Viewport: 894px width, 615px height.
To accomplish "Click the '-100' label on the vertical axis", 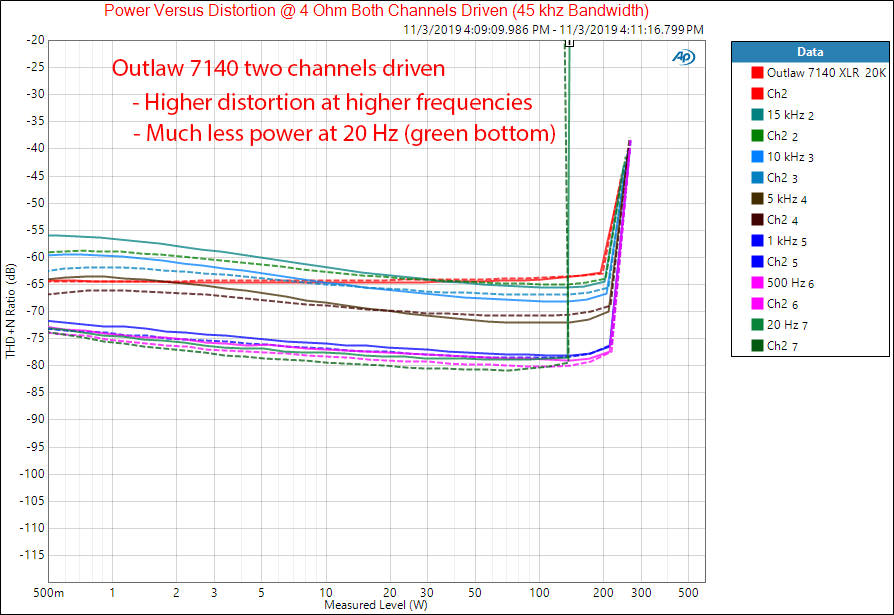I will (x=32, y=474).
